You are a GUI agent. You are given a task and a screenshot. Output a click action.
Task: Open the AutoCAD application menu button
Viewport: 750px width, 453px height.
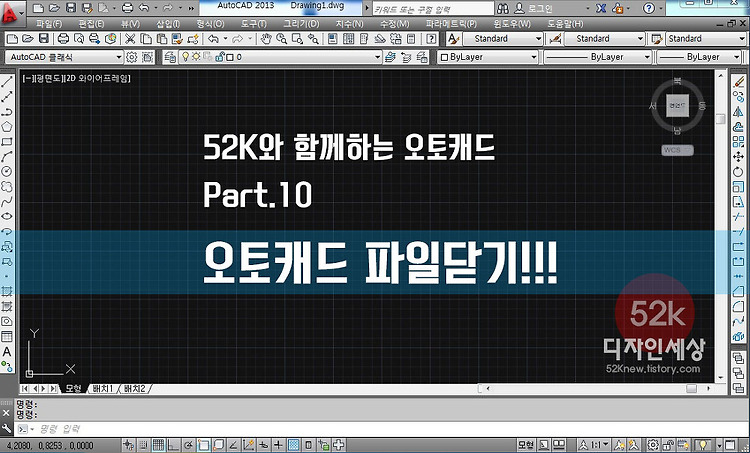click(11, 12)
